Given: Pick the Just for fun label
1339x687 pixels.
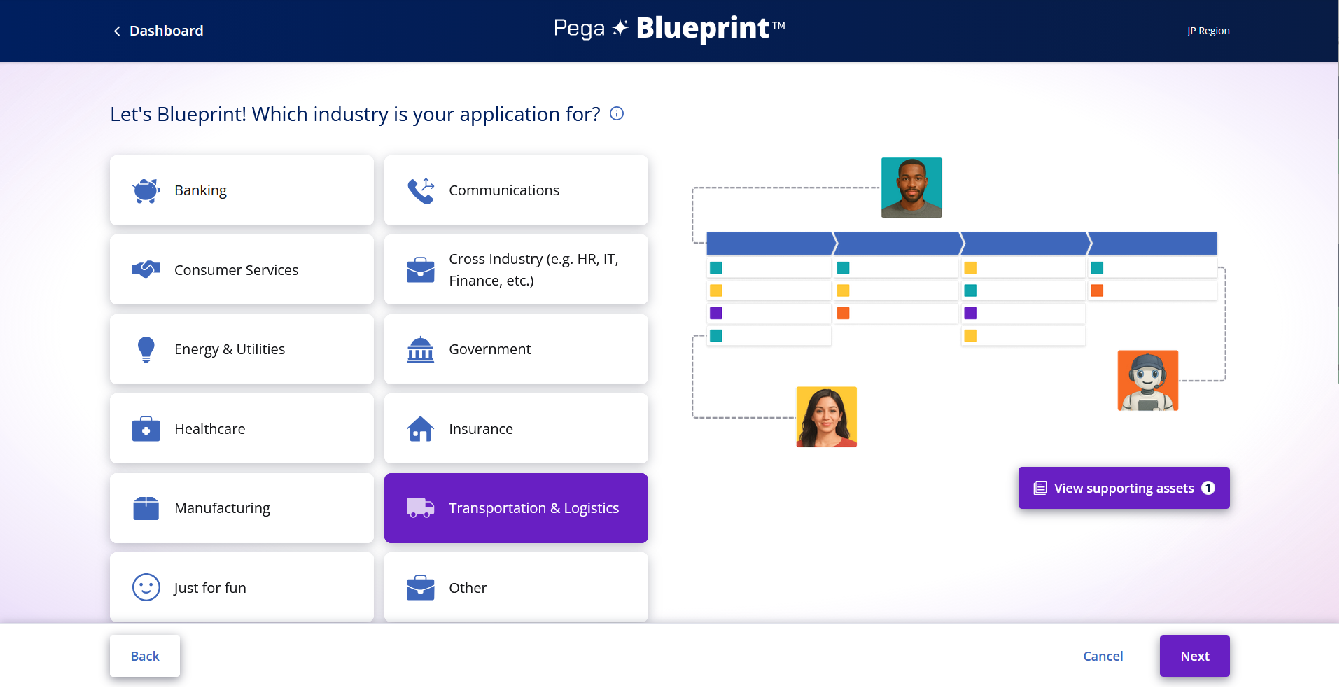Looking at the screenshot, I should (210, 588).
